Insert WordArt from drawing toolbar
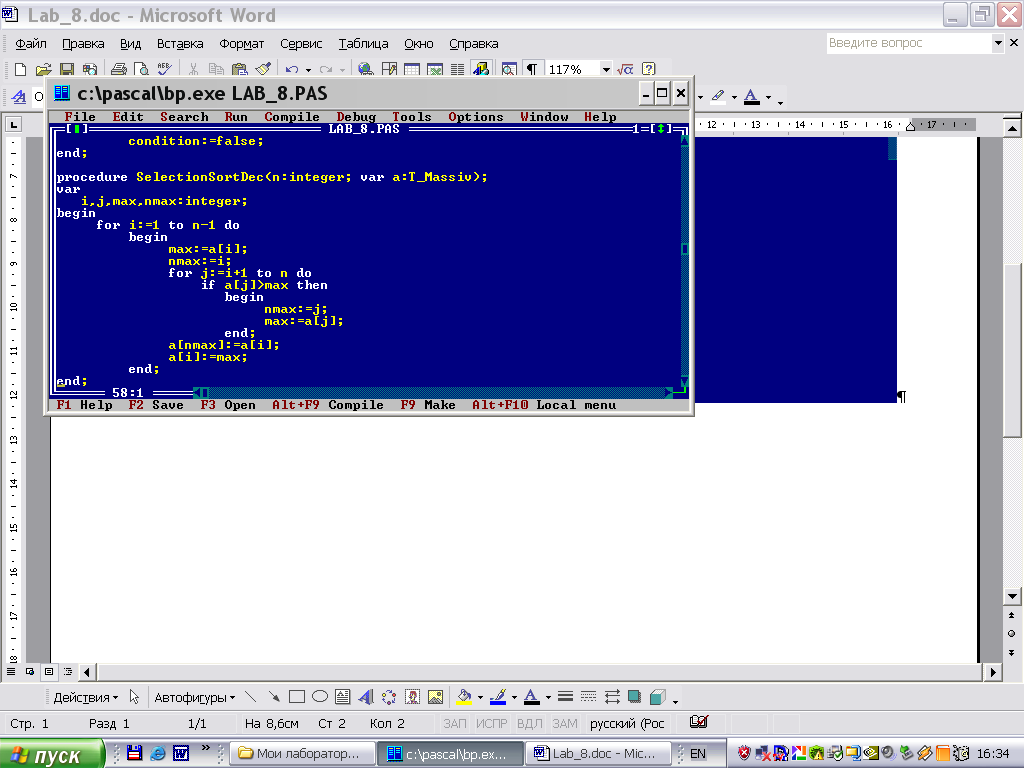Screen dimensions: 1024x768 (366, 697)
